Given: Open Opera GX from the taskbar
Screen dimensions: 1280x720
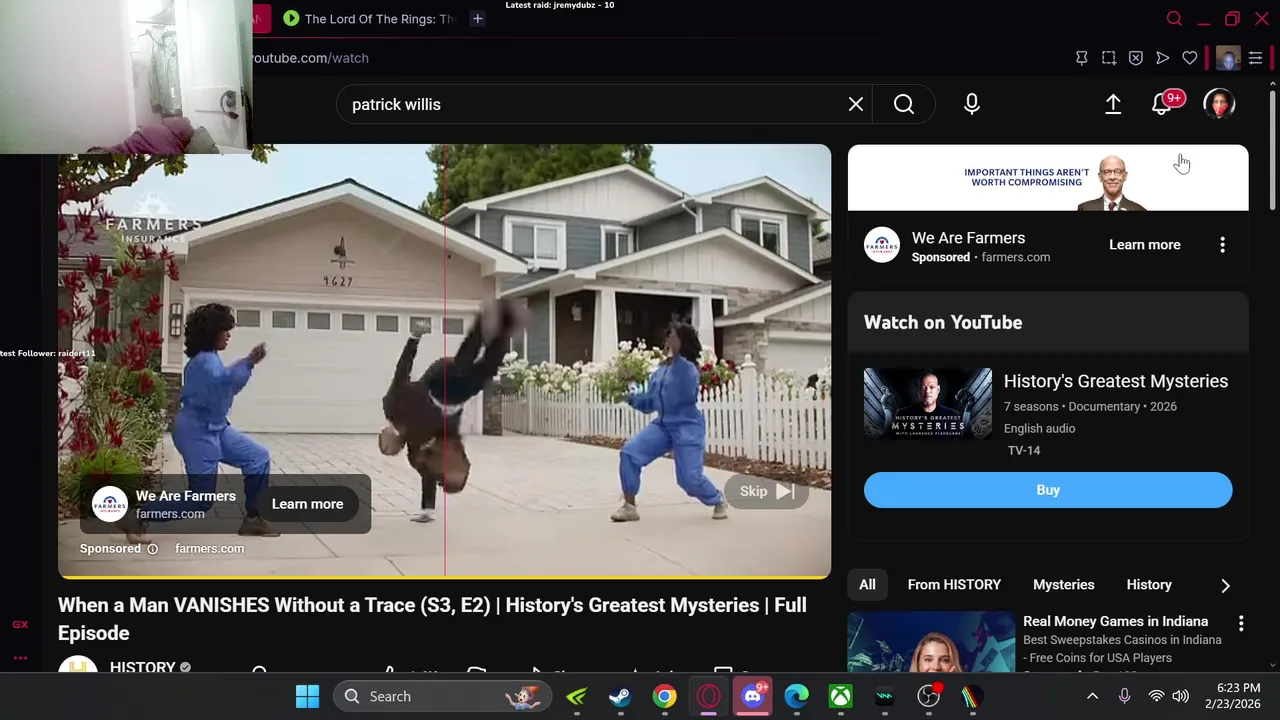Looking at the screenshot, I should click(708, 696).
